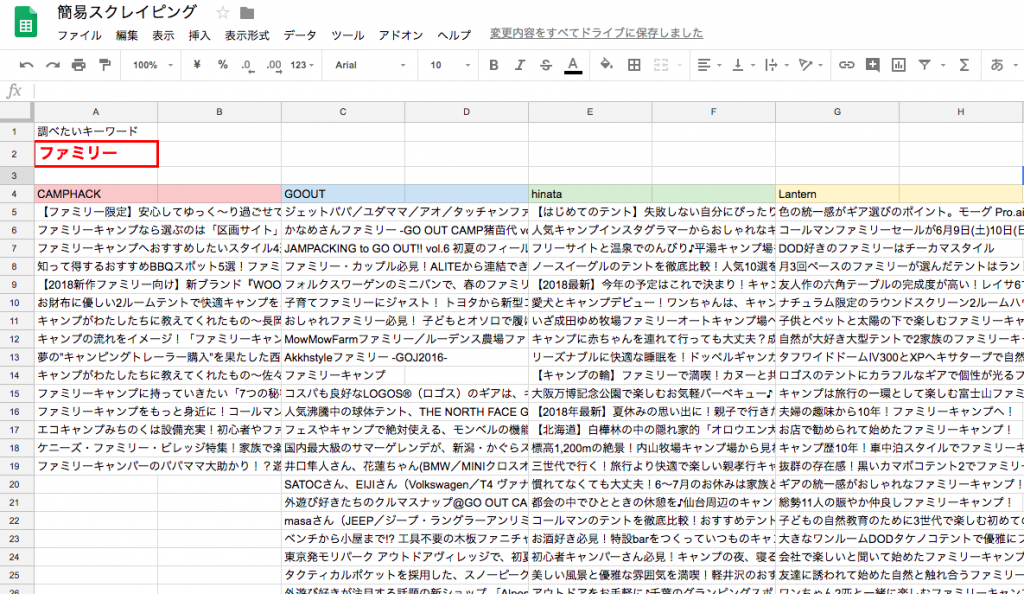
Task: Open the 編集 menu
Action: click(x=127, y=35)
